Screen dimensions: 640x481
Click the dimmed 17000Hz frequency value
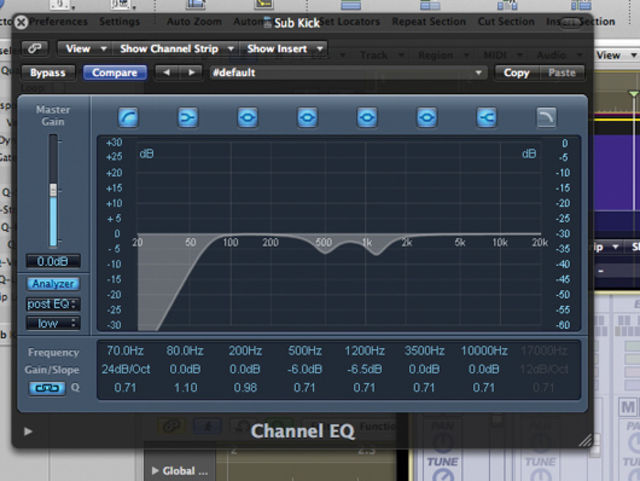pos(544,351)
